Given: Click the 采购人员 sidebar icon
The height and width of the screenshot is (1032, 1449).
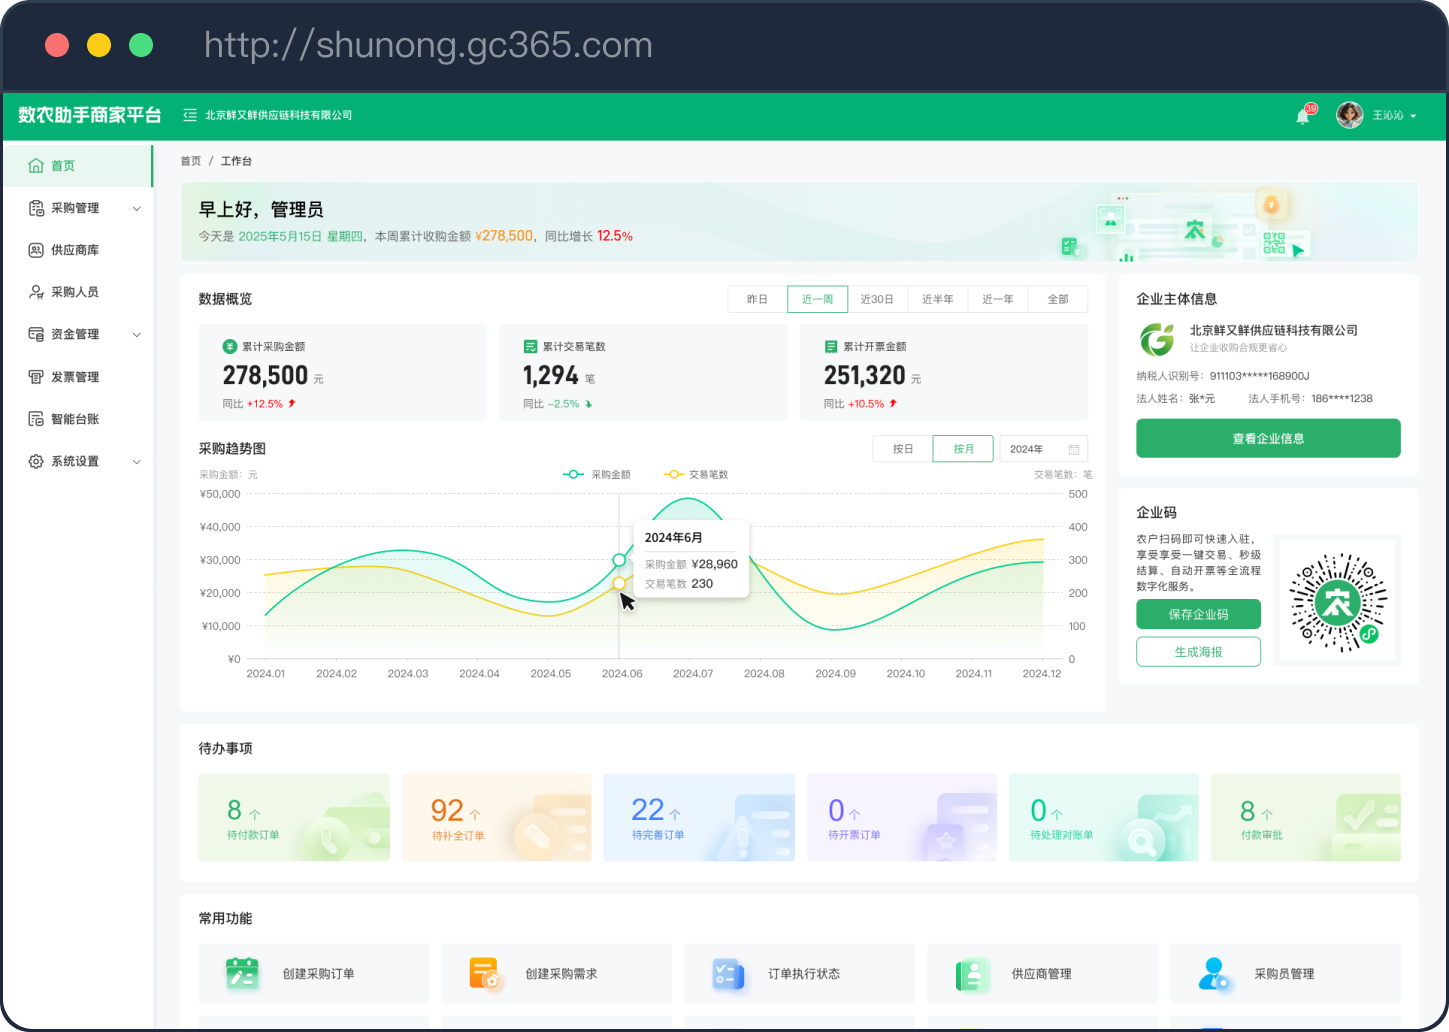Looking at the screenshot, I should click(x=36, y=291).
